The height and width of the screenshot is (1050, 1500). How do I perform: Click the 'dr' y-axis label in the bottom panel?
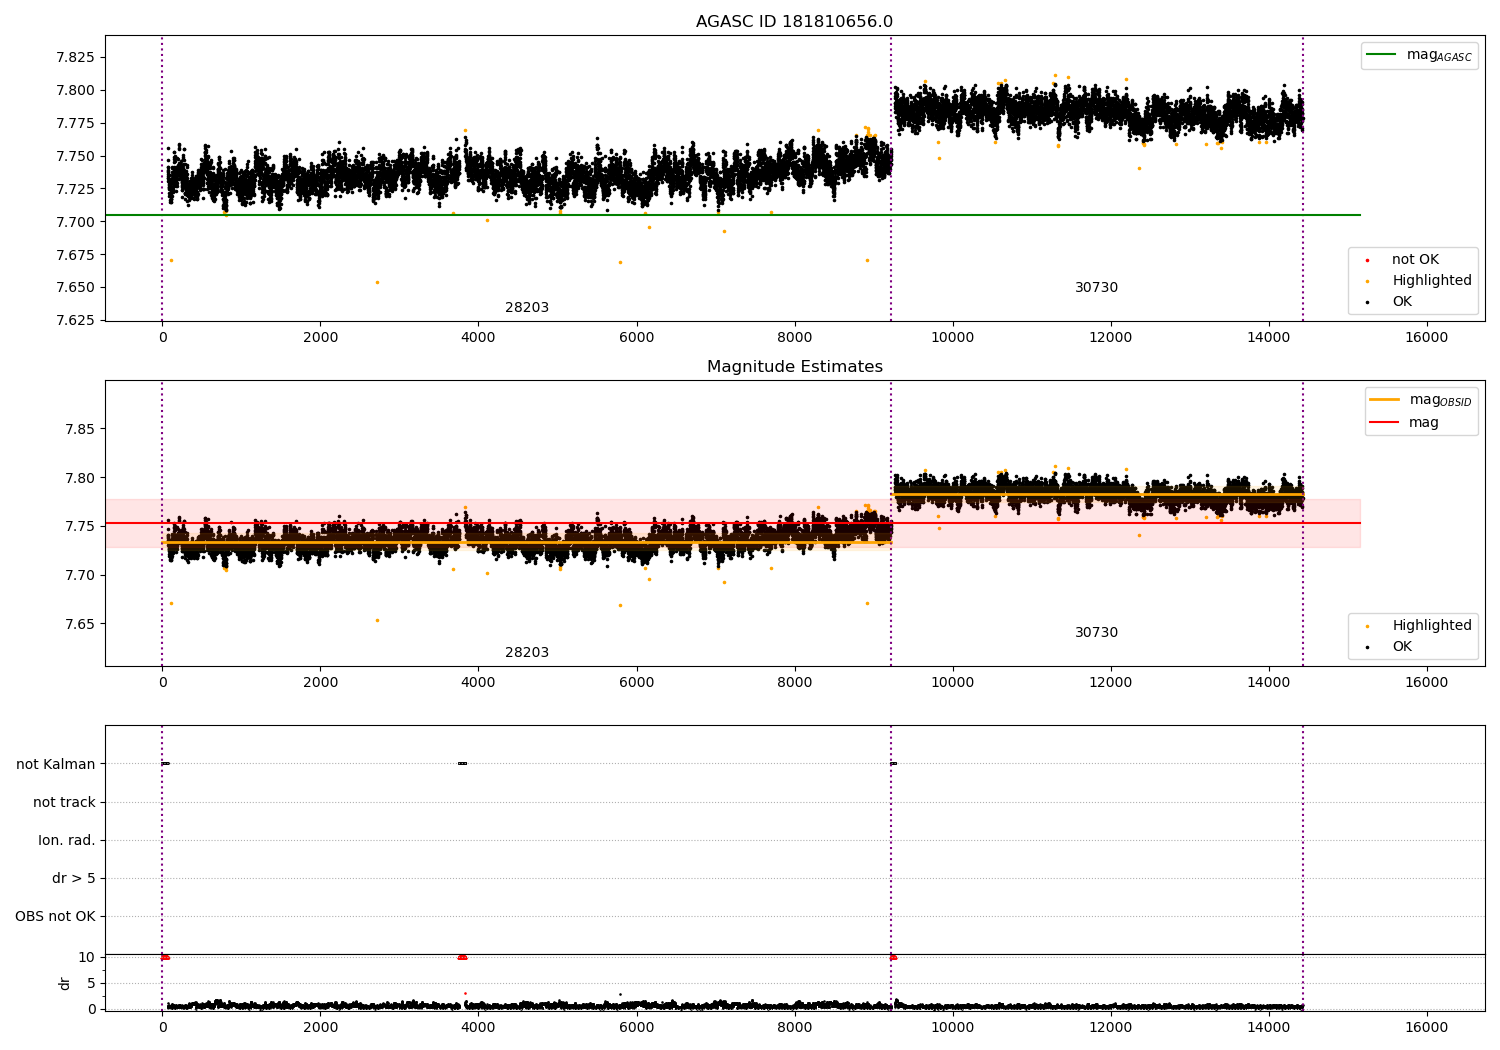[65, 983]
